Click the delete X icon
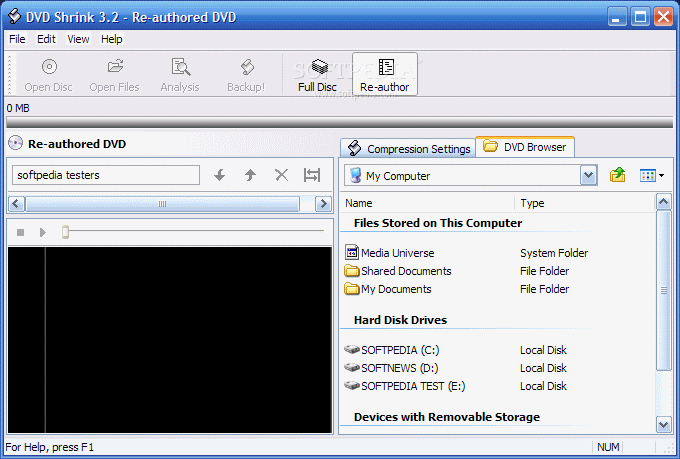The width and height of the screenshot is (680, 459). coord(281,175)
